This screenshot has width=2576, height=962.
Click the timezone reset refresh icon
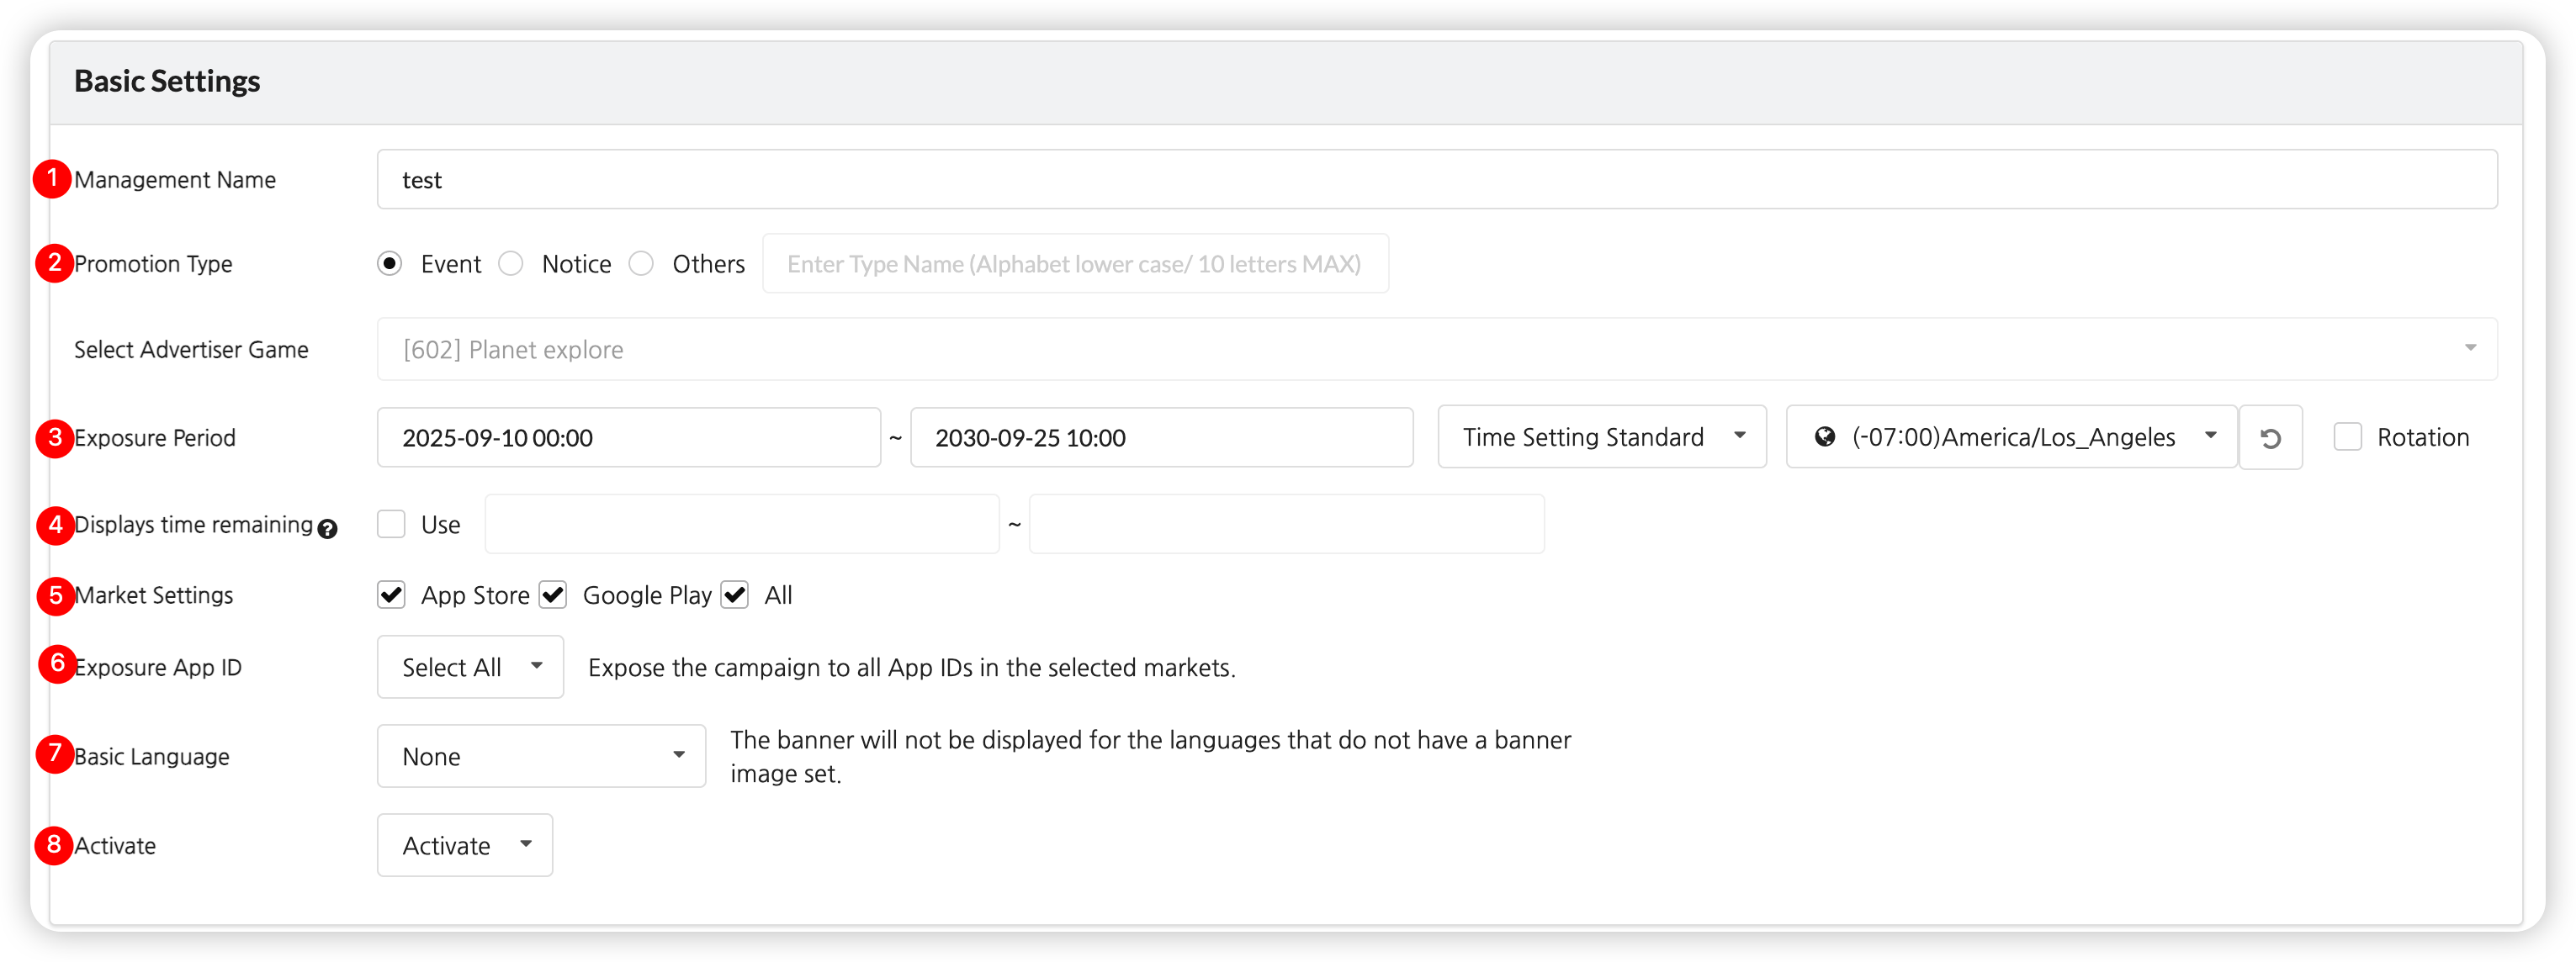click(x=2270, y=438)
